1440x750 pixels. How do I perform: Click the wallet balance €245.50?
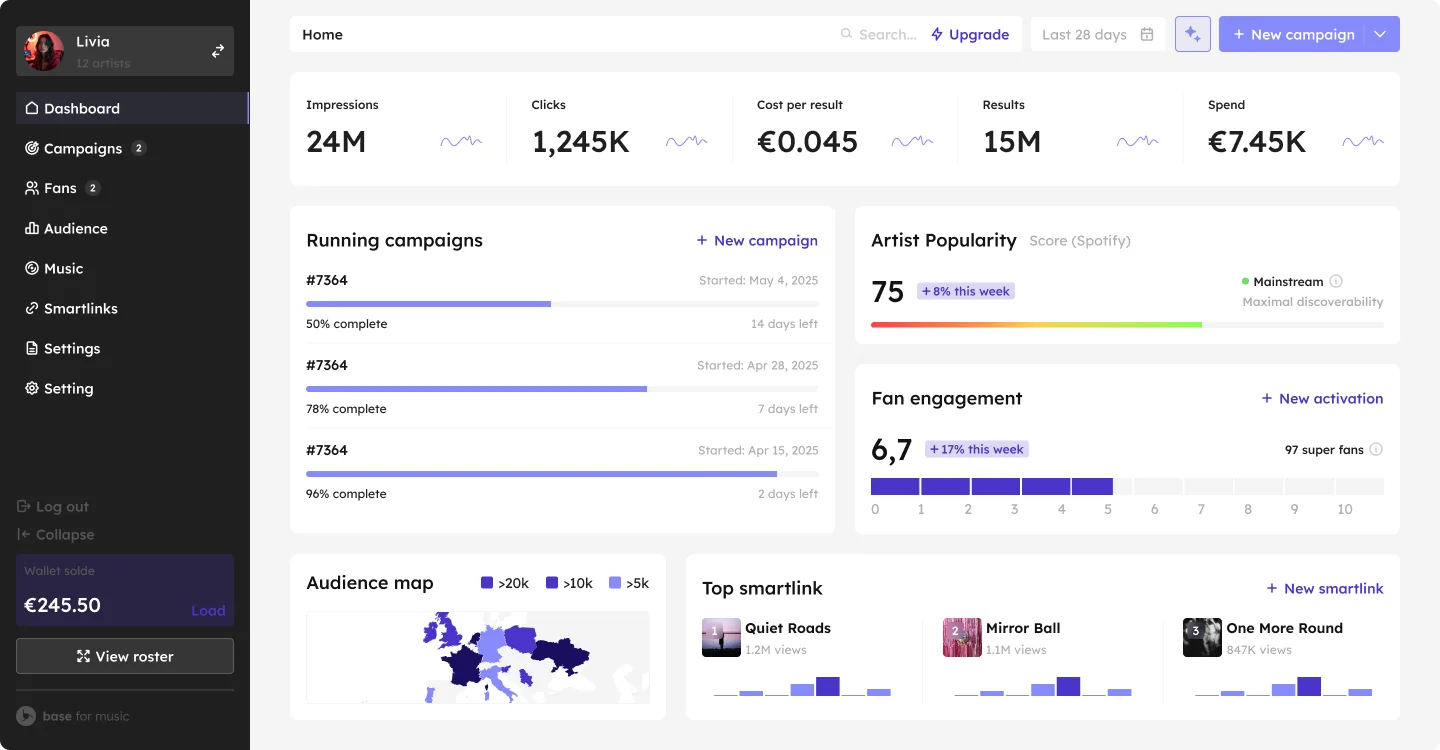point(62,605)
